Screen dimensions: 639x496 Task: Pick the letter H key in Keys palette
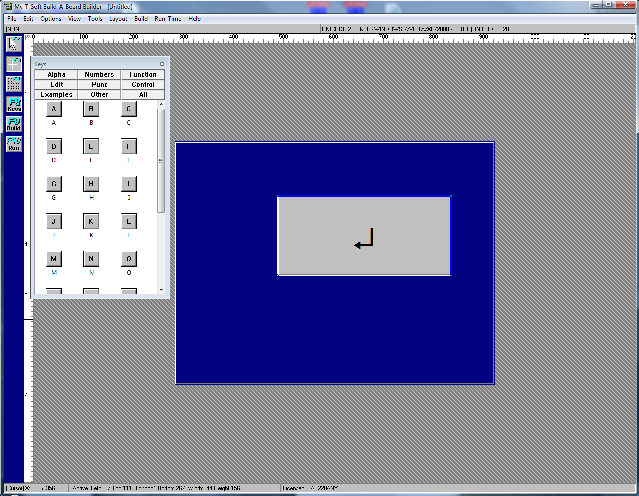click(91, 184)
